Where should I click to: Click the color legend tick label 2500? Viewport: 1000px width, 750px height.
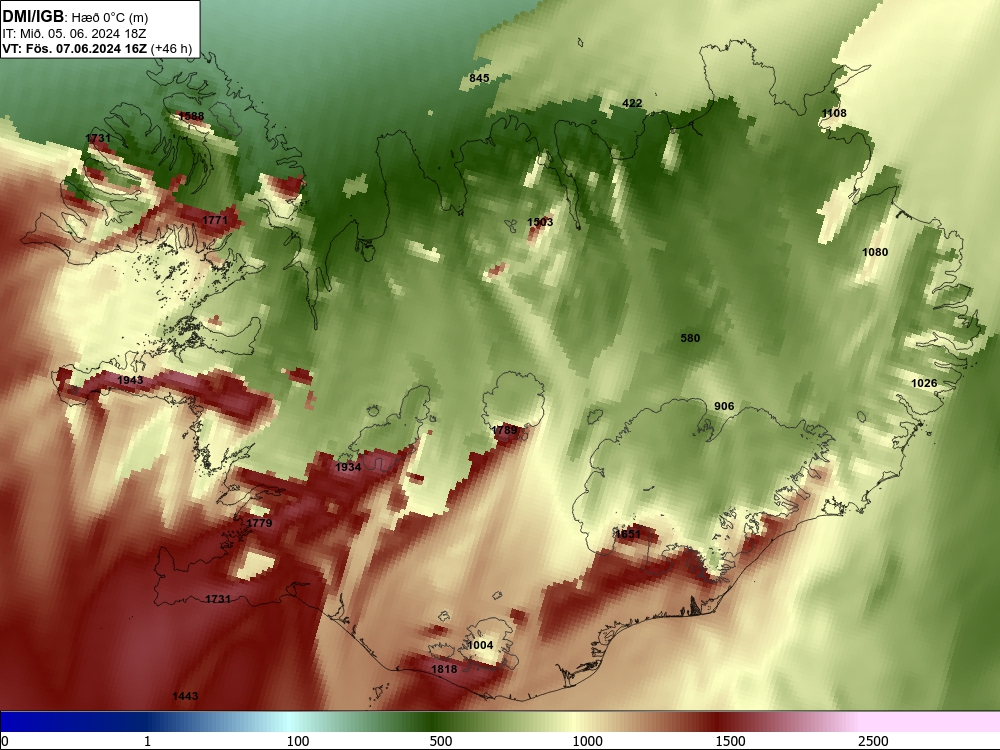(873, 741)
